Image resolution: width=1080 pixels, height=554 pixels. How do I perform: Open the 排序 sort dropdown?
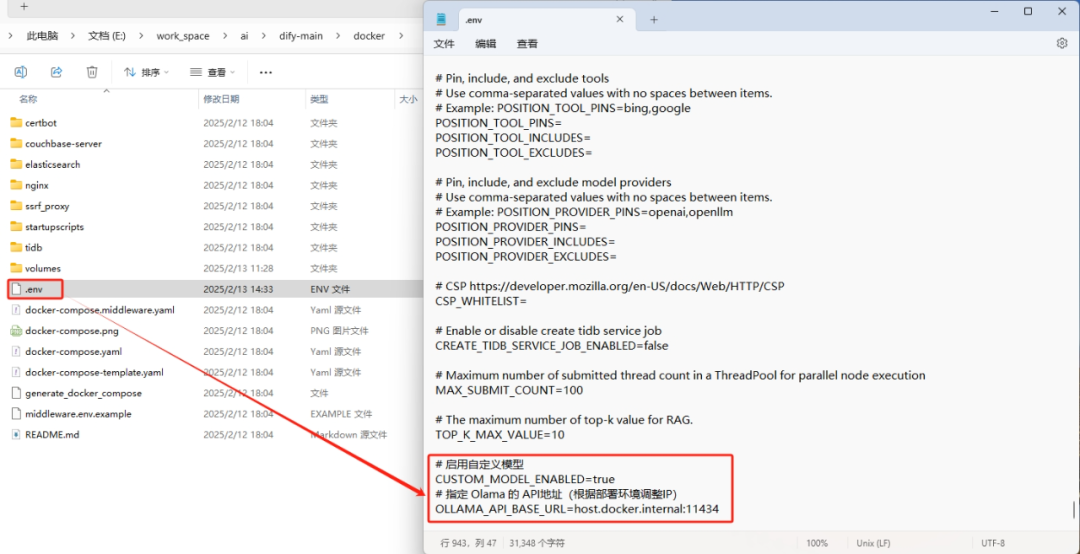(146, 72)
